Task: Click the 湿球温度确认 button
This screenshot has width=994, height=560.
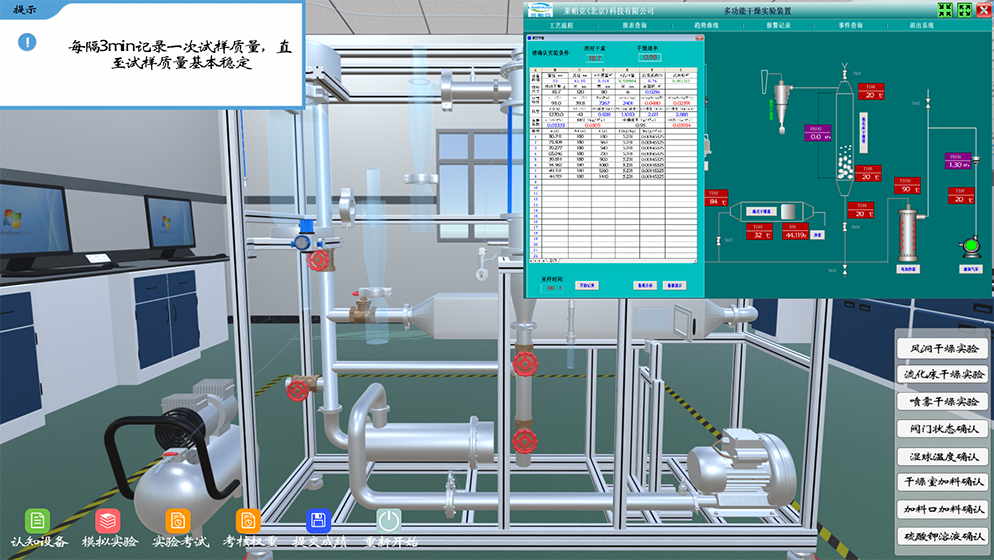Action: coord(941,457)
